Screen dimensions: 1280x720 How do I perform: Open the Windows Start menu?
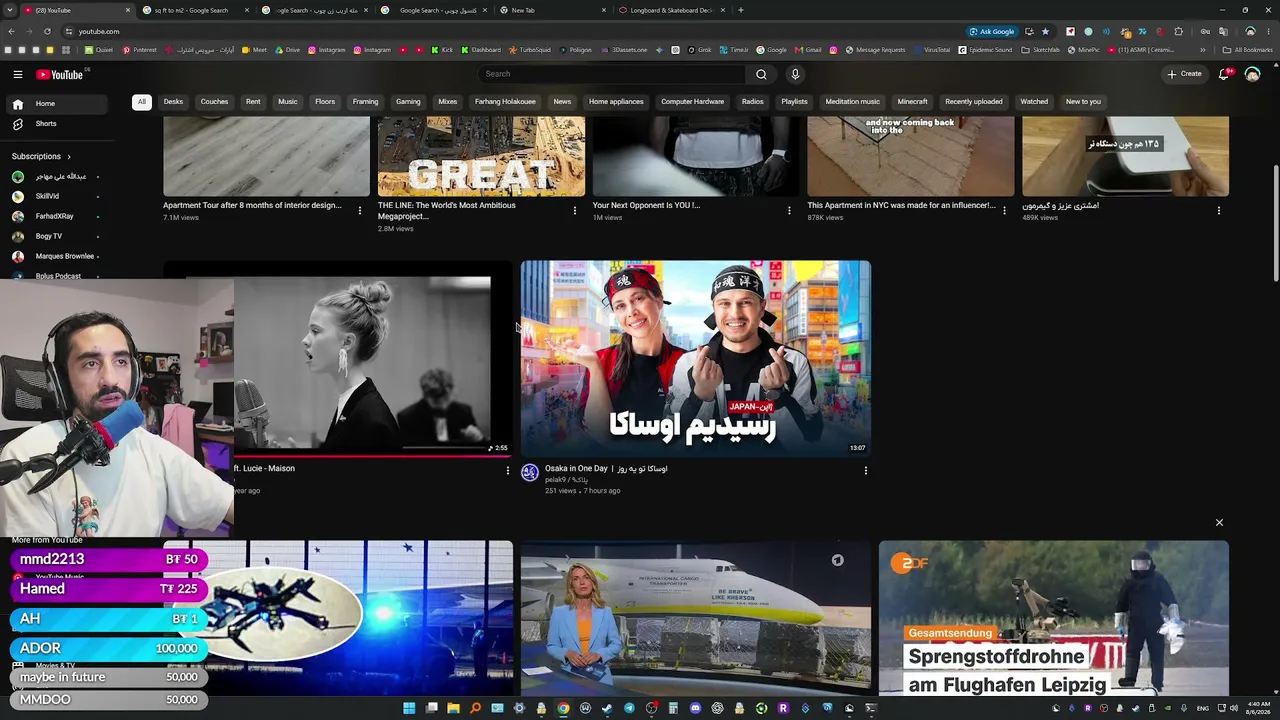(x=409, y=708)
